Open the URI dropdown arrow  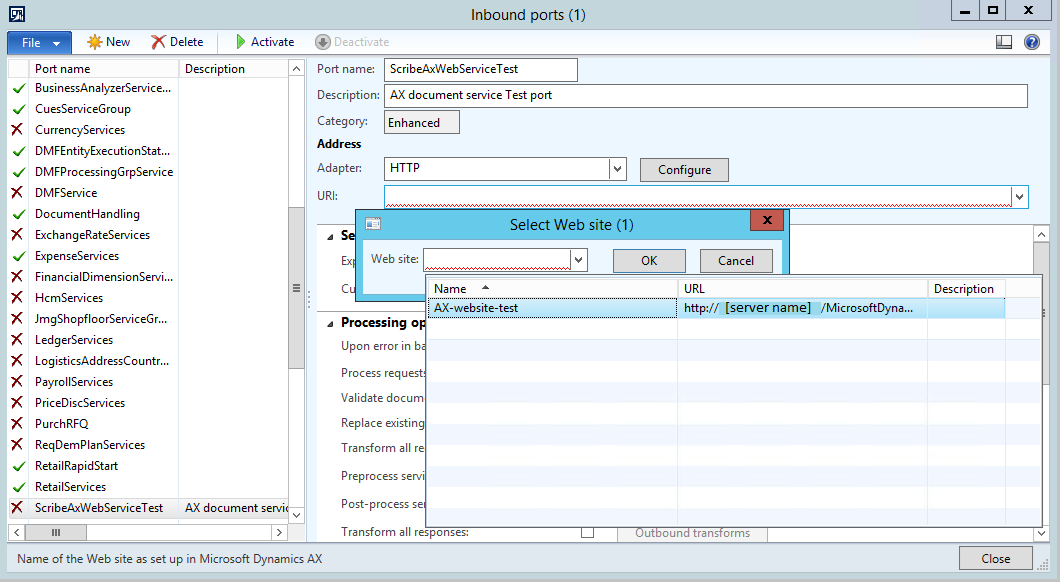click(x=1019, y=197)
